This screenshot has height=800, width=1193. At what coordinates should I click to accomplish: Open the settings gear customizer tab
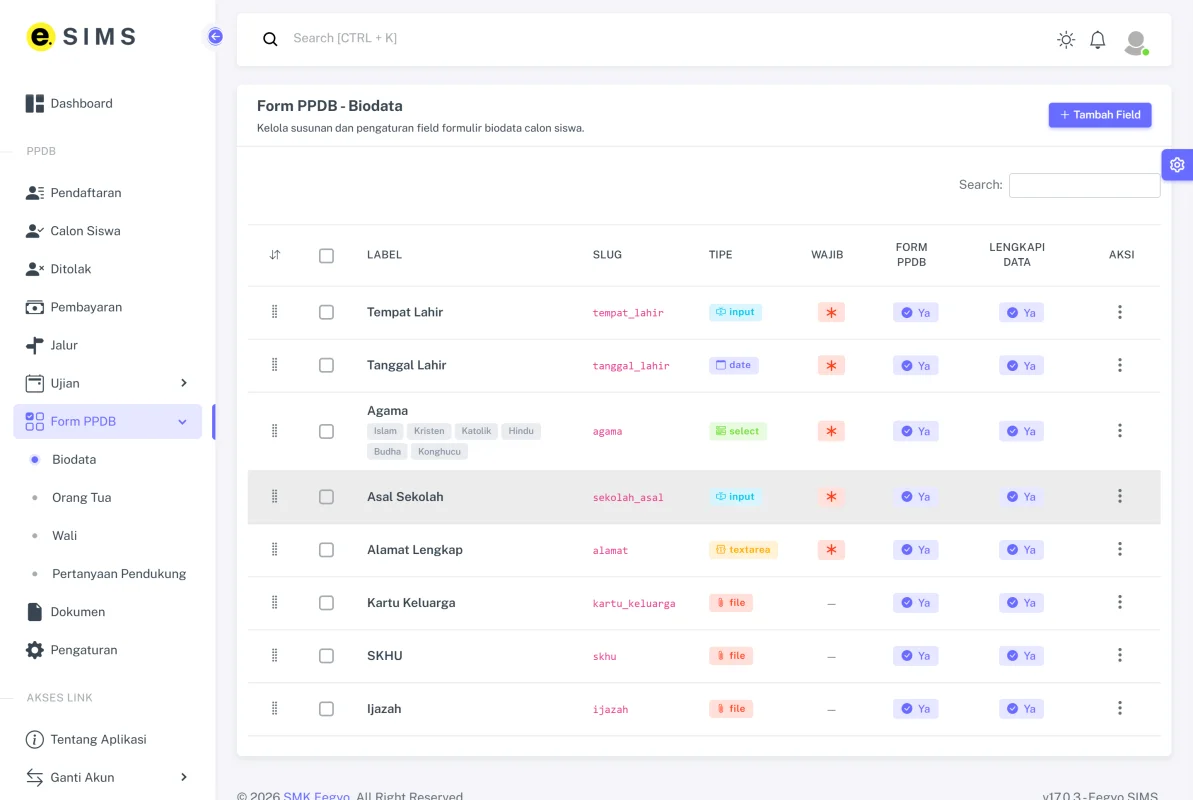pos(1177,164)
